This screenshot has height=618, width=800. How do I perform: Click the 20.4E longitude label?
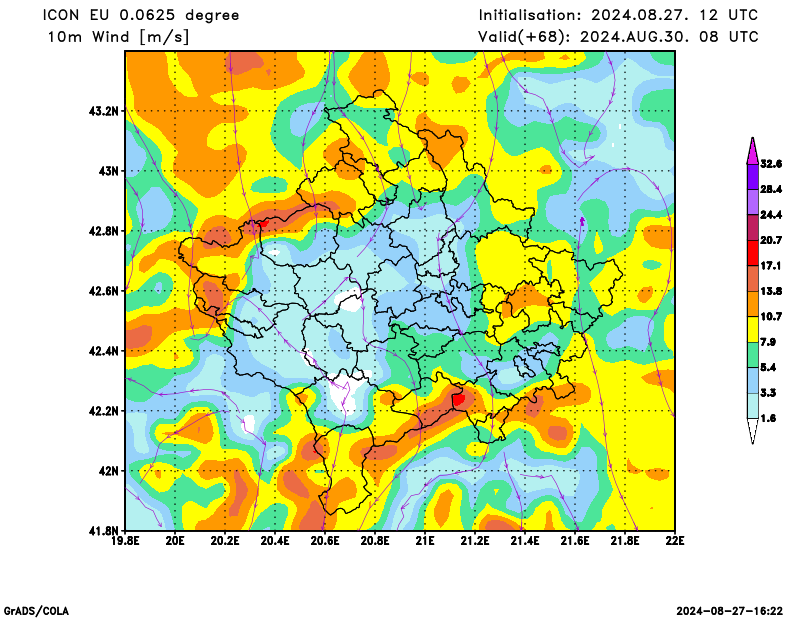[275, 540]
